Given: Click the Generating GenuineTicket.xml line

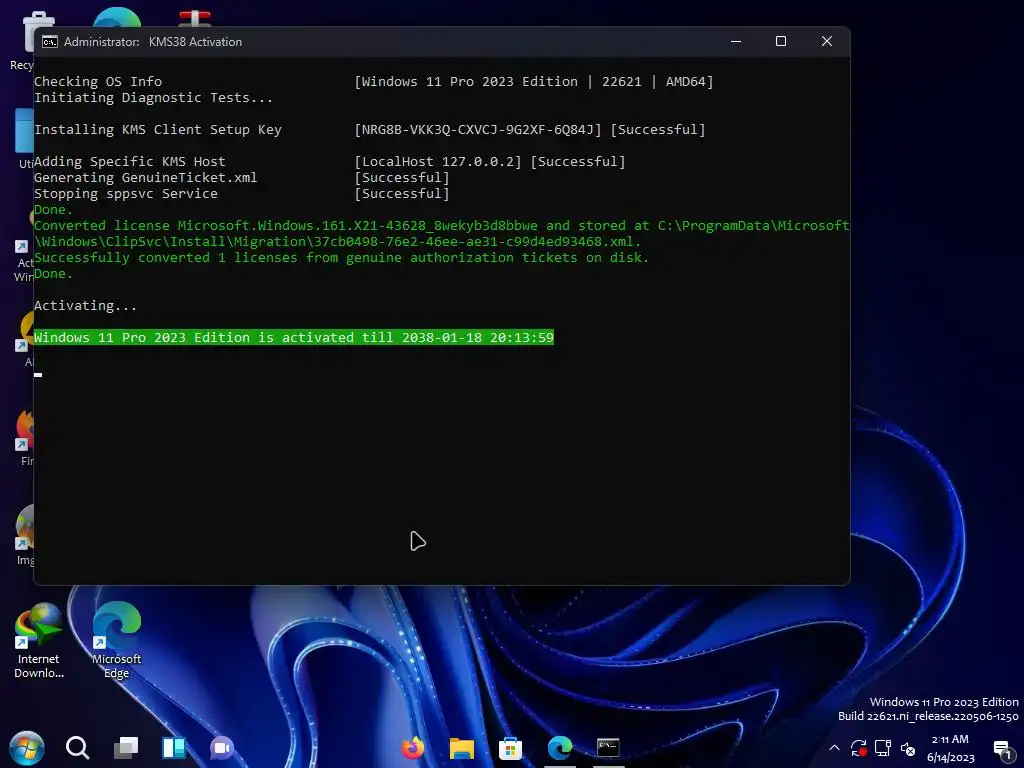Looking at the screenshot, I should click(146, 178).
